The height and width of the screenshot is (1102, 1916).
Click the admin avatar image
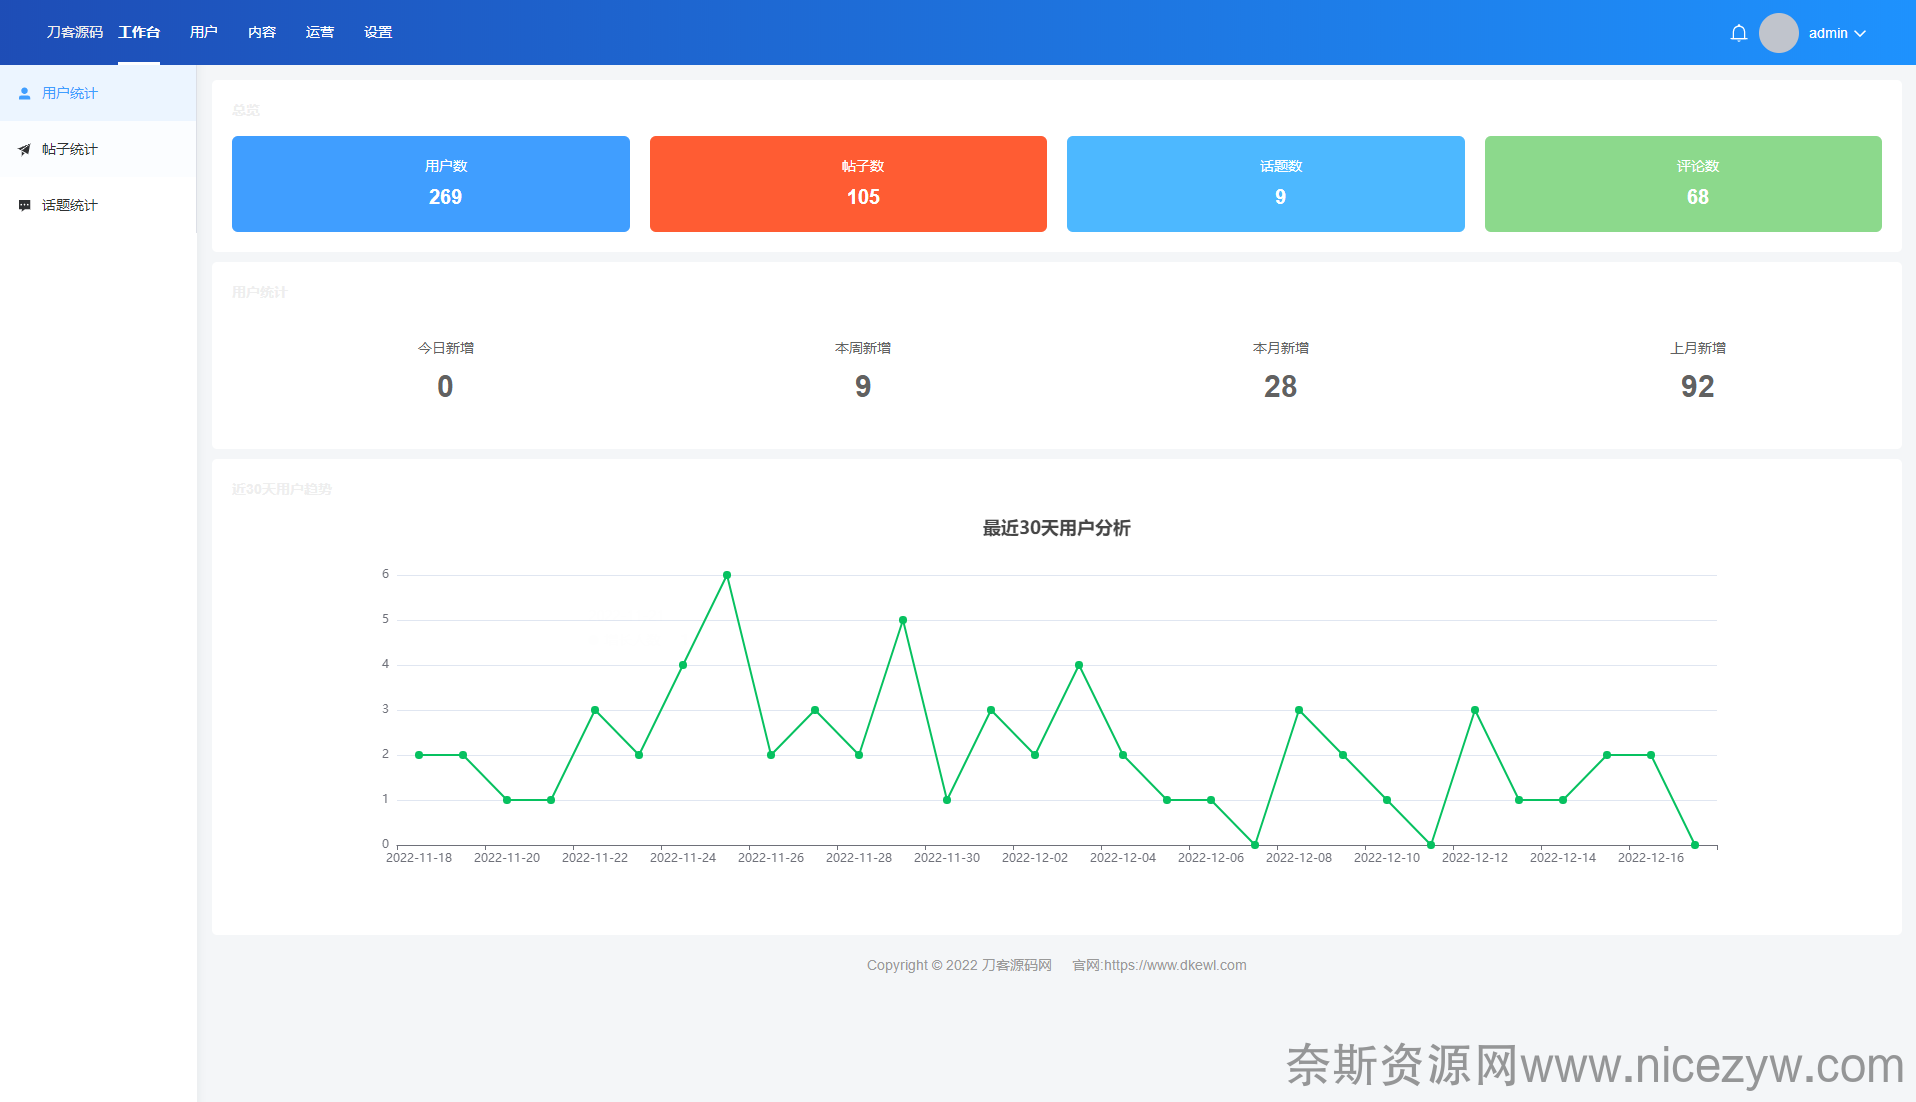[x=1778, y=33]
